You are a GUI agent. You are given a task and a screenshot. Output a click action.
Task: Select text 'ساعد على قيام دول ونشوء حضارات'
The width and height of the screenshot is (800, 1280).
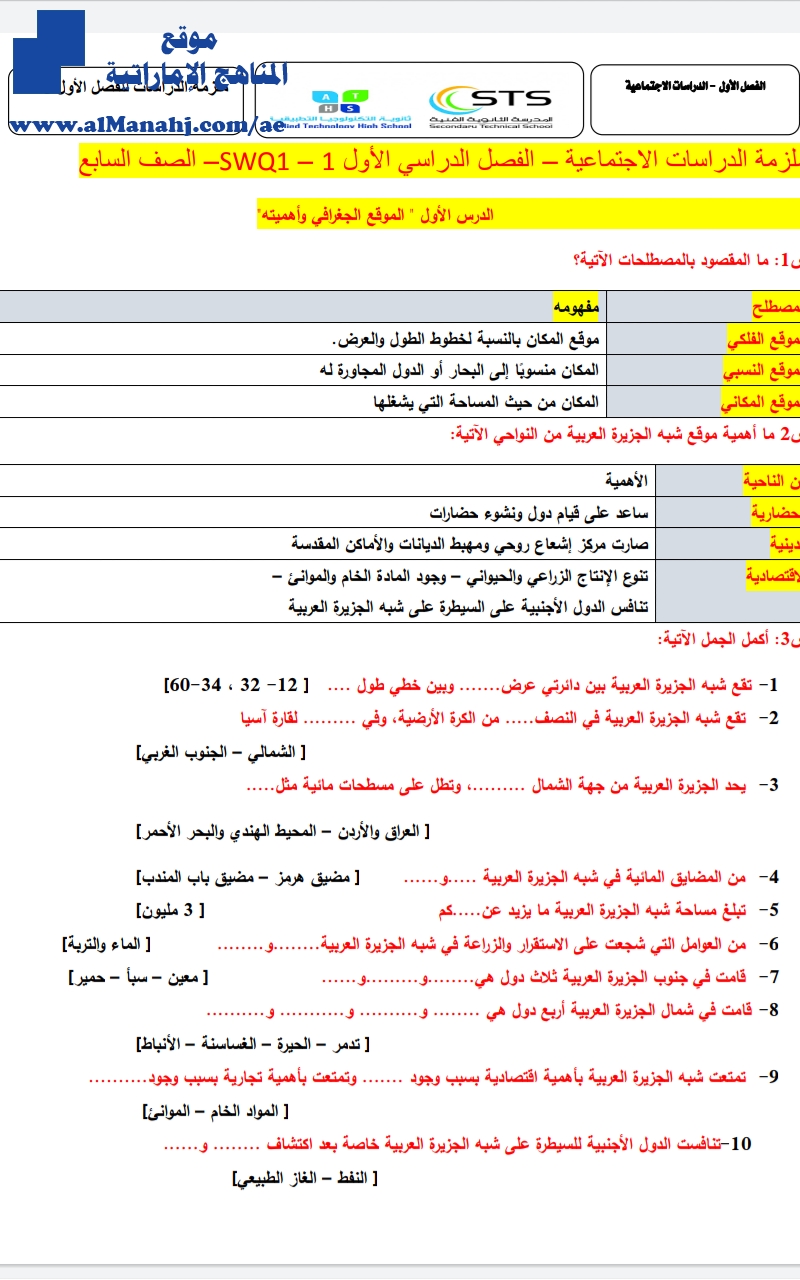(540, 513)
